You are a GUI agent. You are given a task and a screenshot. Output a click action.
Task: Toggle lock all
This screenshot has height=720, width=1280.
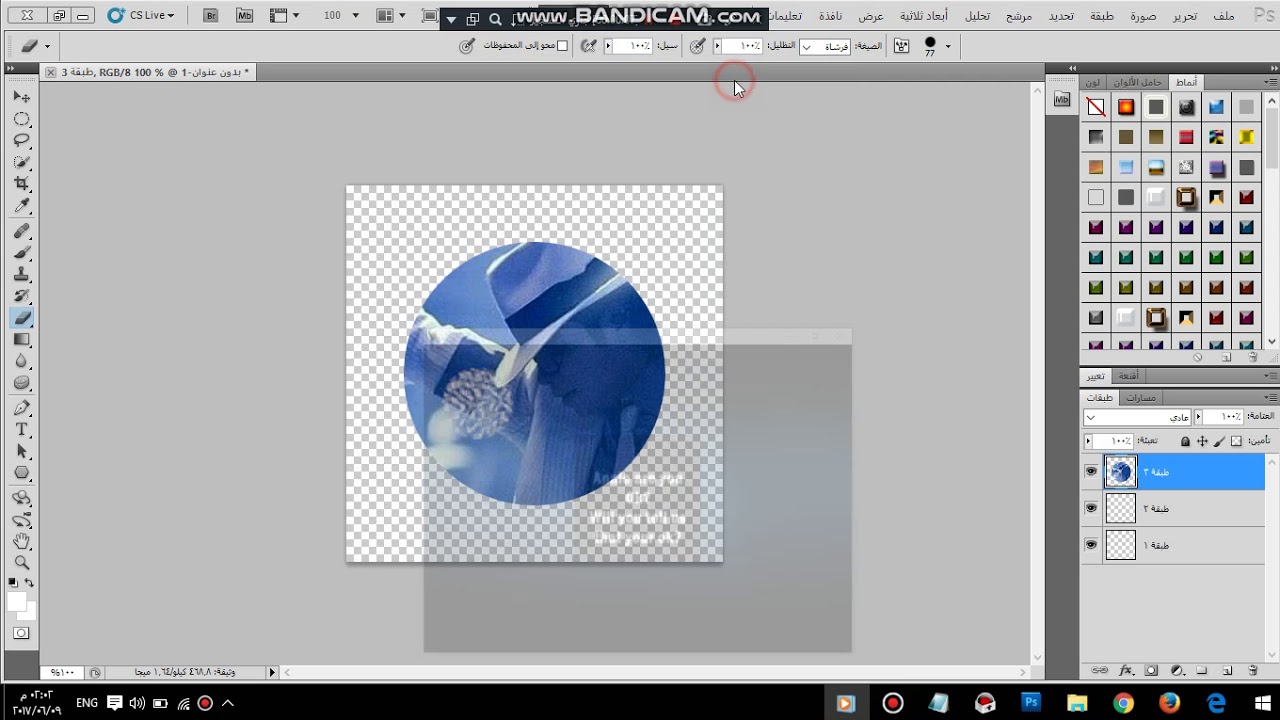tap(1185, 441)
